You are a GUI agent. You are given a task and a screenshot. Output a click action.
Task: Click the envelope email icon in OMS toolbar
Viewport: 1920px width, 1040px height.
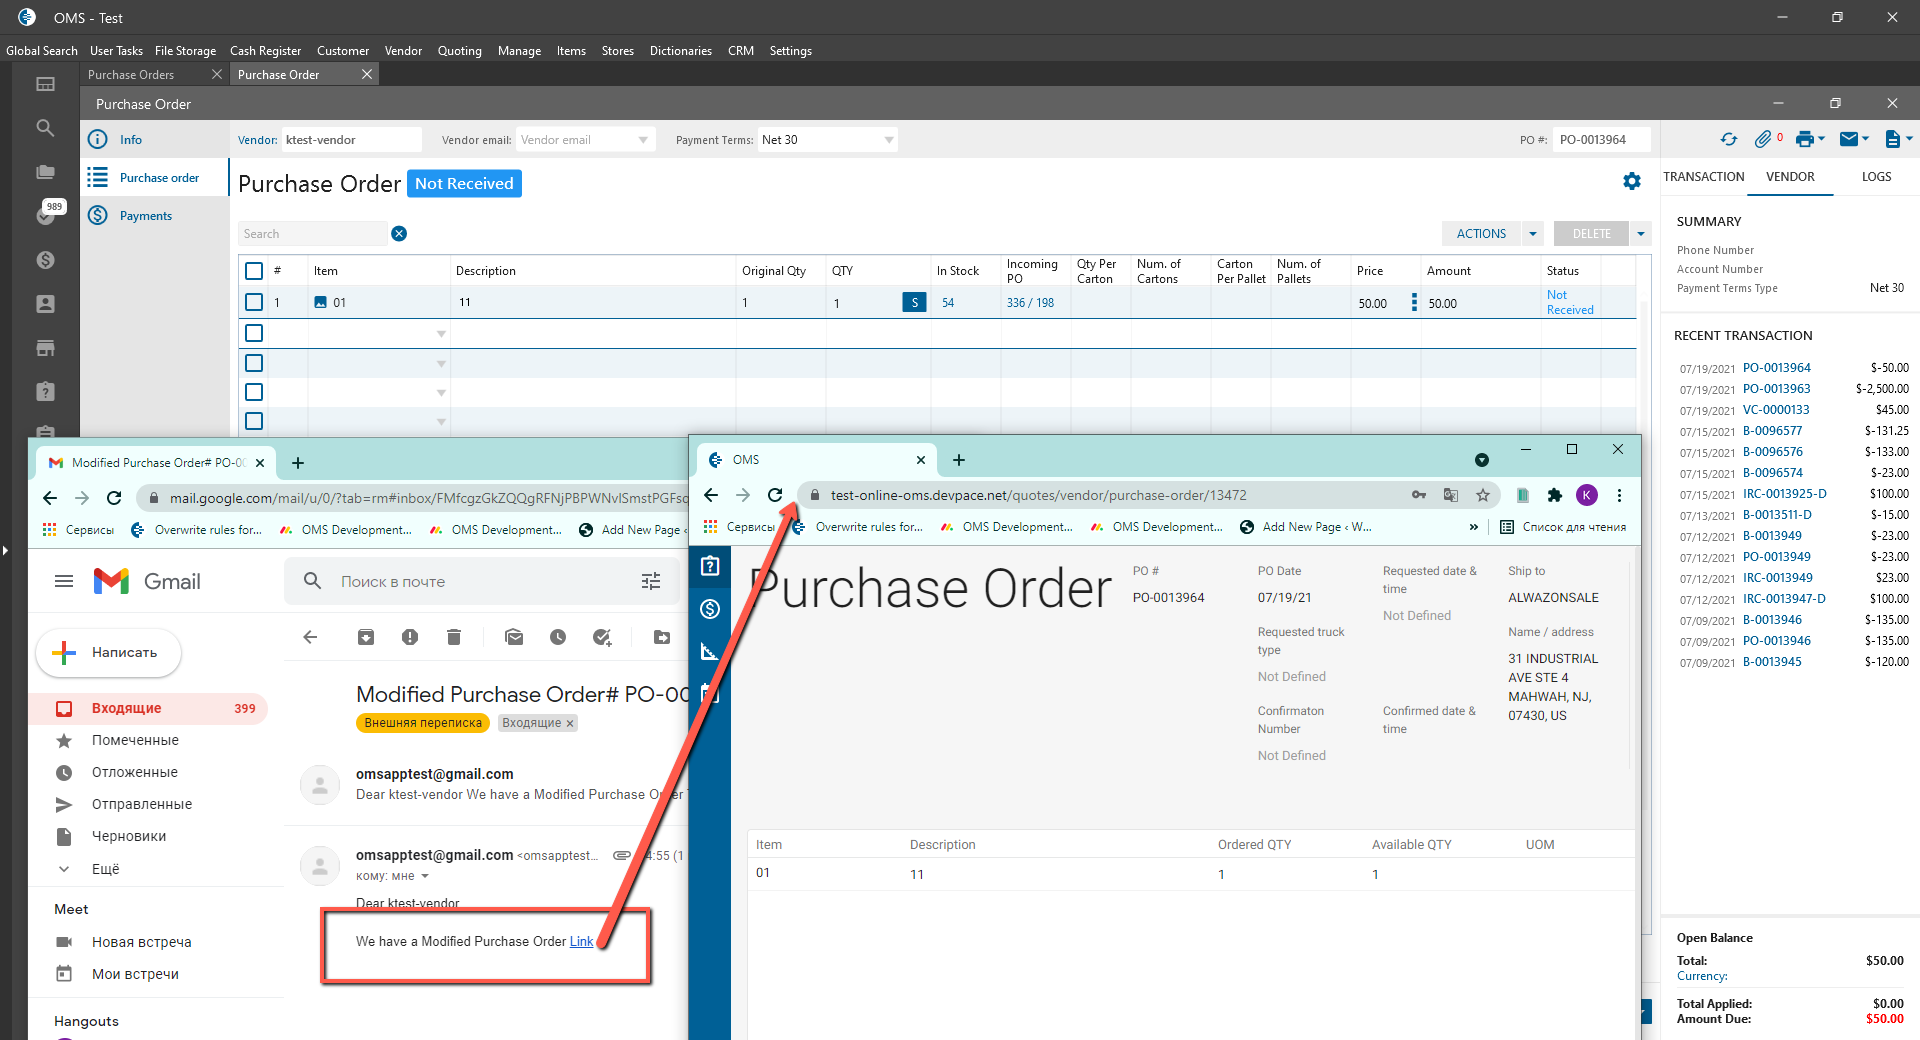click(x=1849, y=140)
